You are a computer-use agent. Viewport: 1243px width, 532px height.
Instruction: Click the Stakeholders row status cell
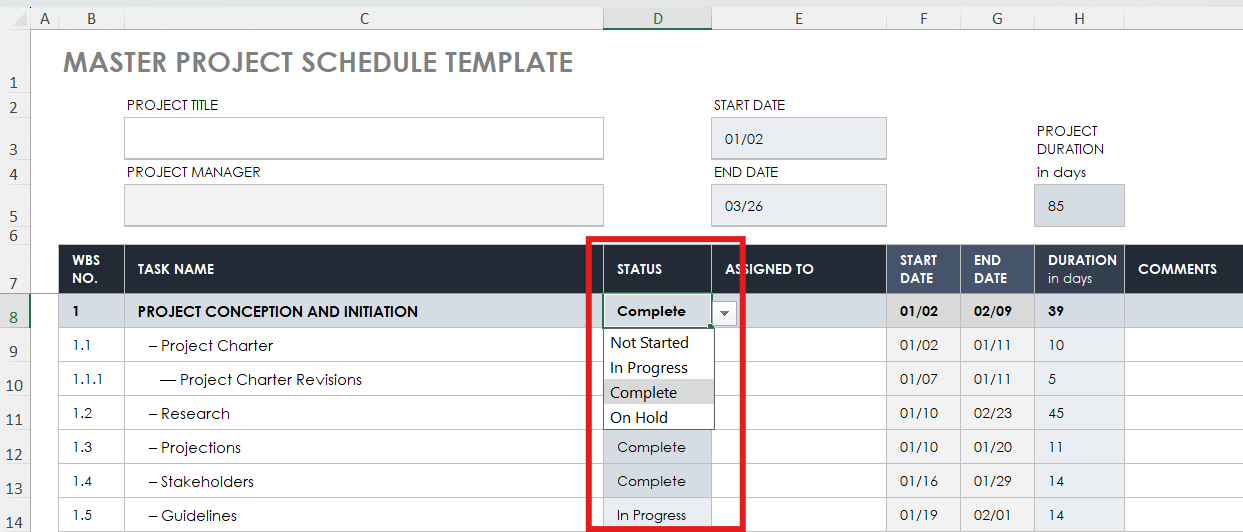pyautogui.click(x=652, y=482)
